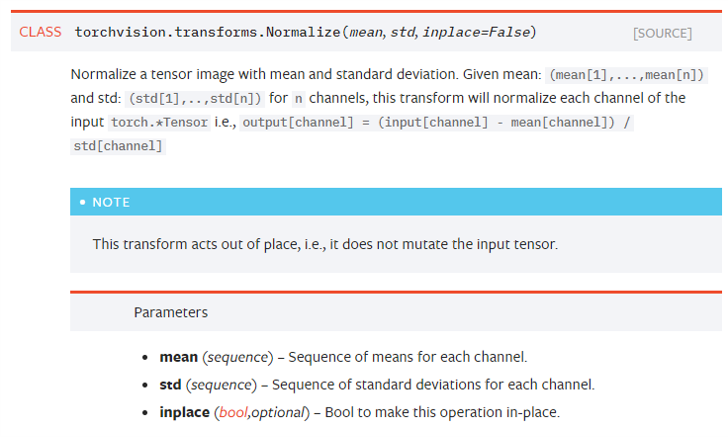Viewport: 728px width, 437px height.
Task: Click the 'std[channel]' code block
Action: 118,146
